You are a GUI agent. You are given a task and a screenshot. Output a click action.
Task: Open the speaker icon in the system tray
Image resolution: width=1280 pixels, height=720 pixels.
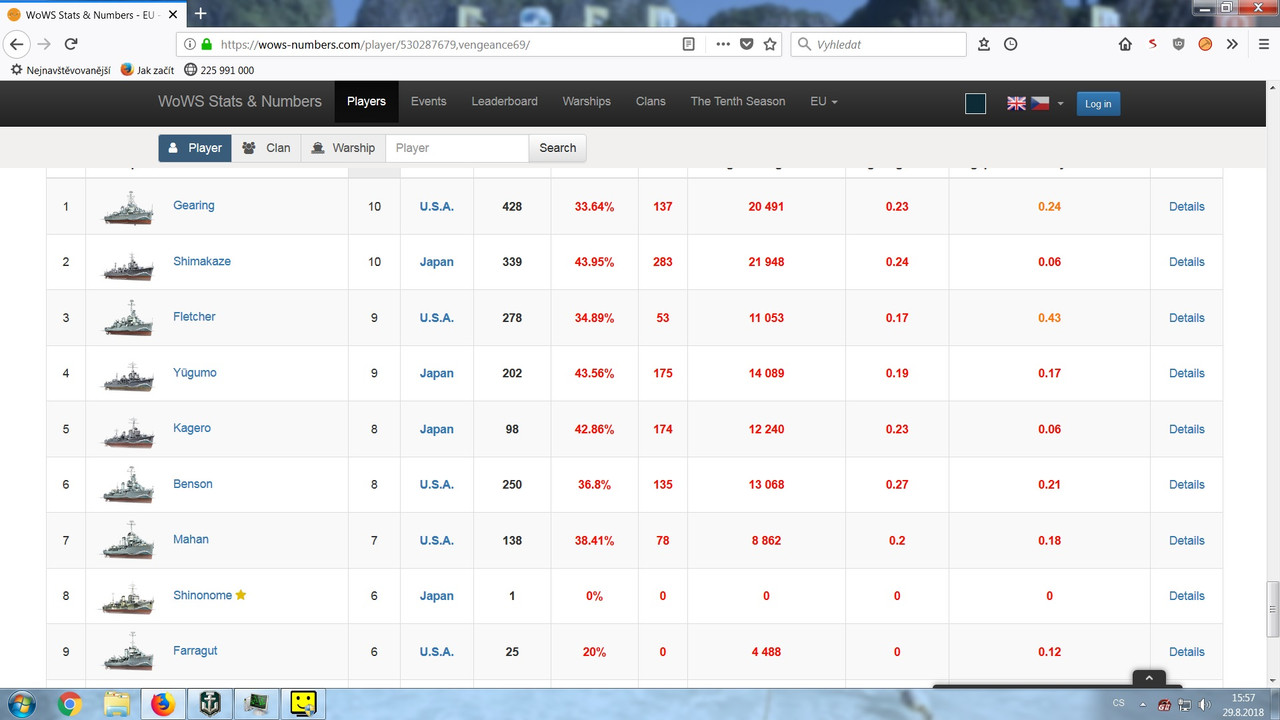(1203, 704)
